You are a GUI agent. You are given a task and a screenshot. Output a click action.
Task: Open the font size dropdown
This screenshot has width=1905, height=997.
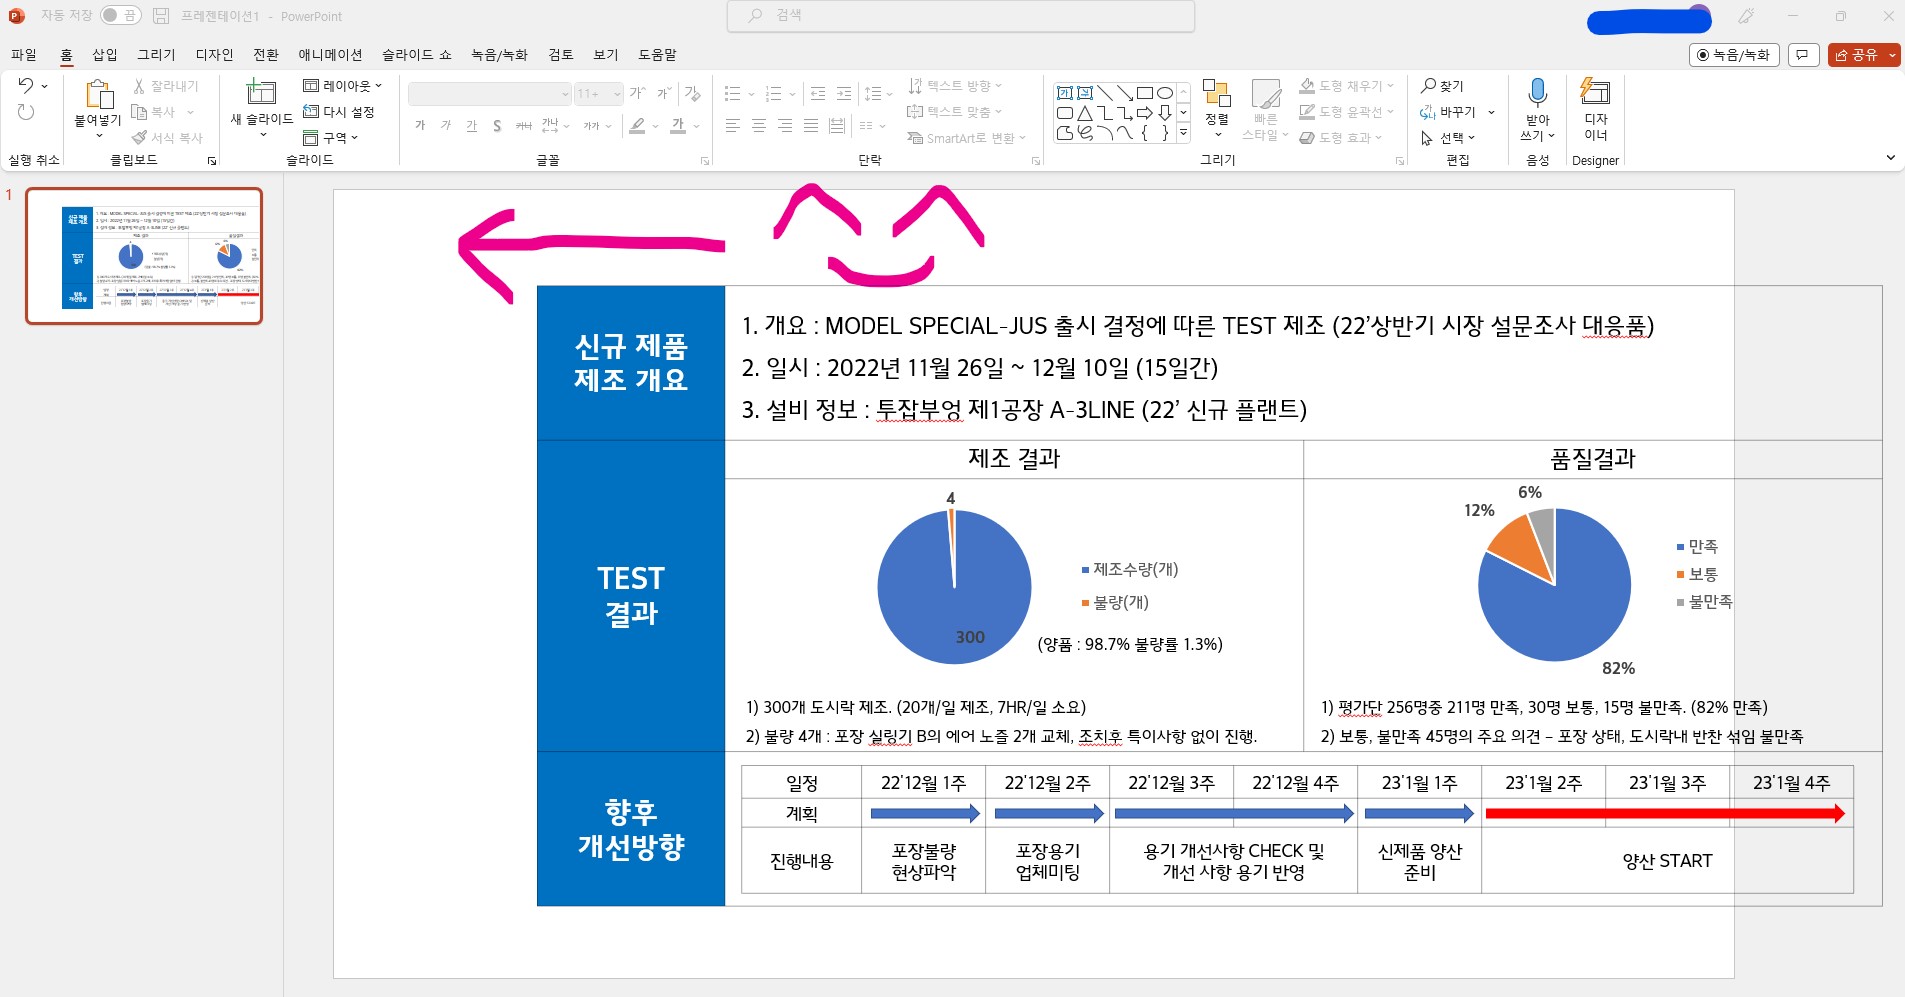pos(617,94)
